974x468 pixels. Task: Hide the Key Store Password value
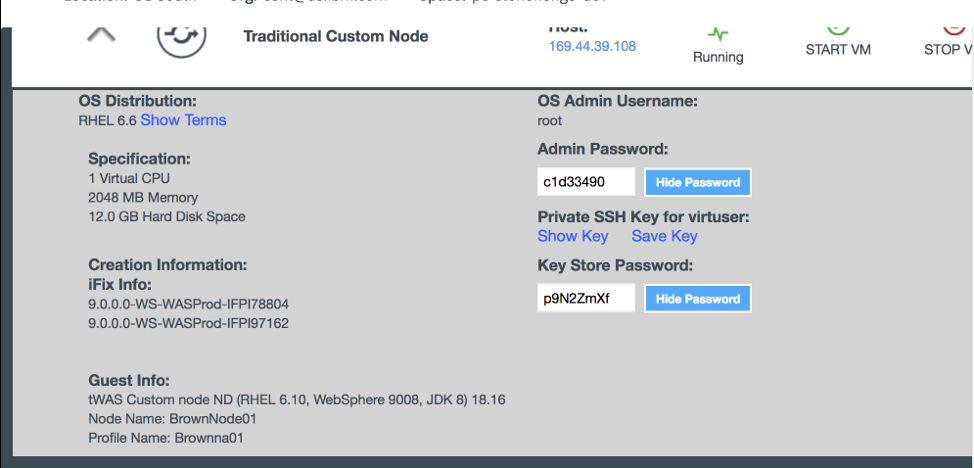(x=697, y=298)
